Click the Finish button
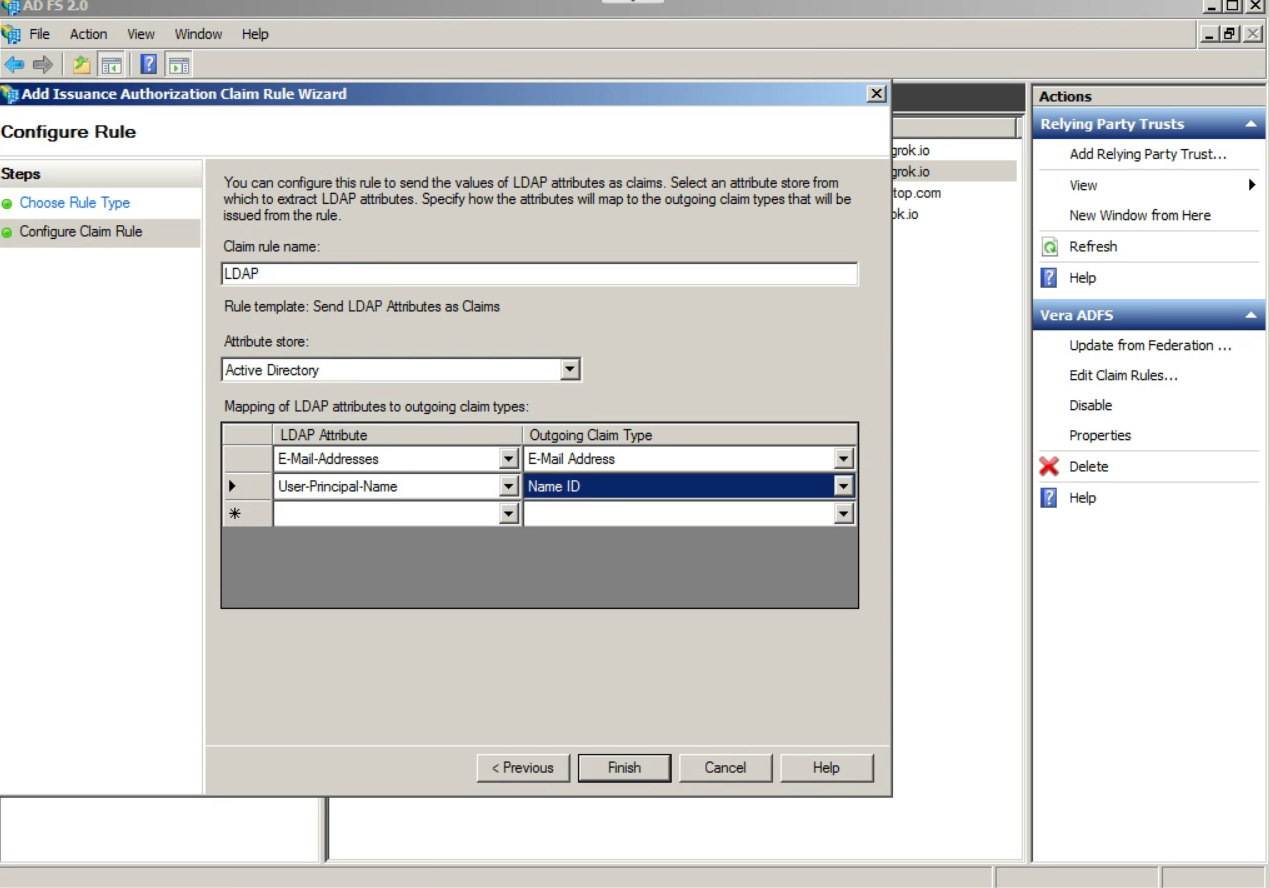The height and width of the screenshot is (888, 1270). tap(624, 768)
